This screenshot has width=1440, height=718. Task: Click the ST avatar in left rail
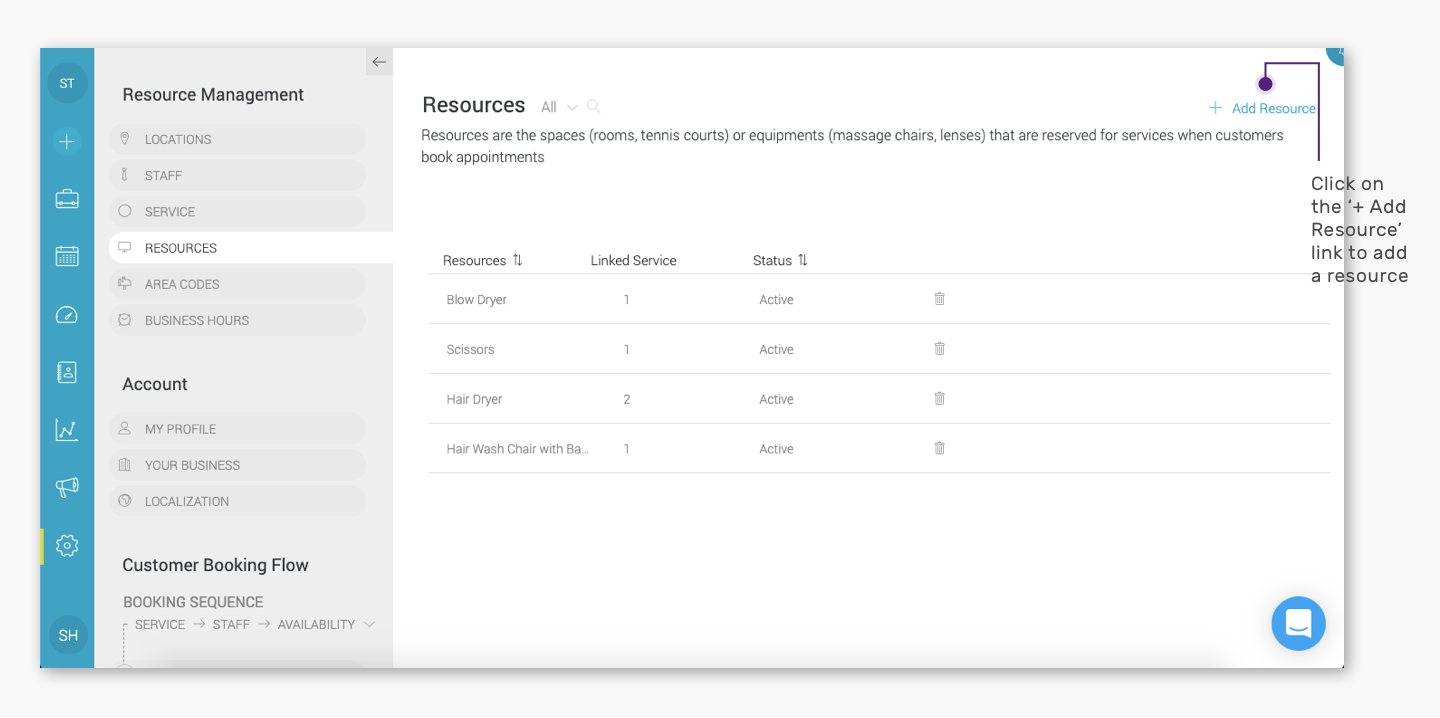(67, 83)
